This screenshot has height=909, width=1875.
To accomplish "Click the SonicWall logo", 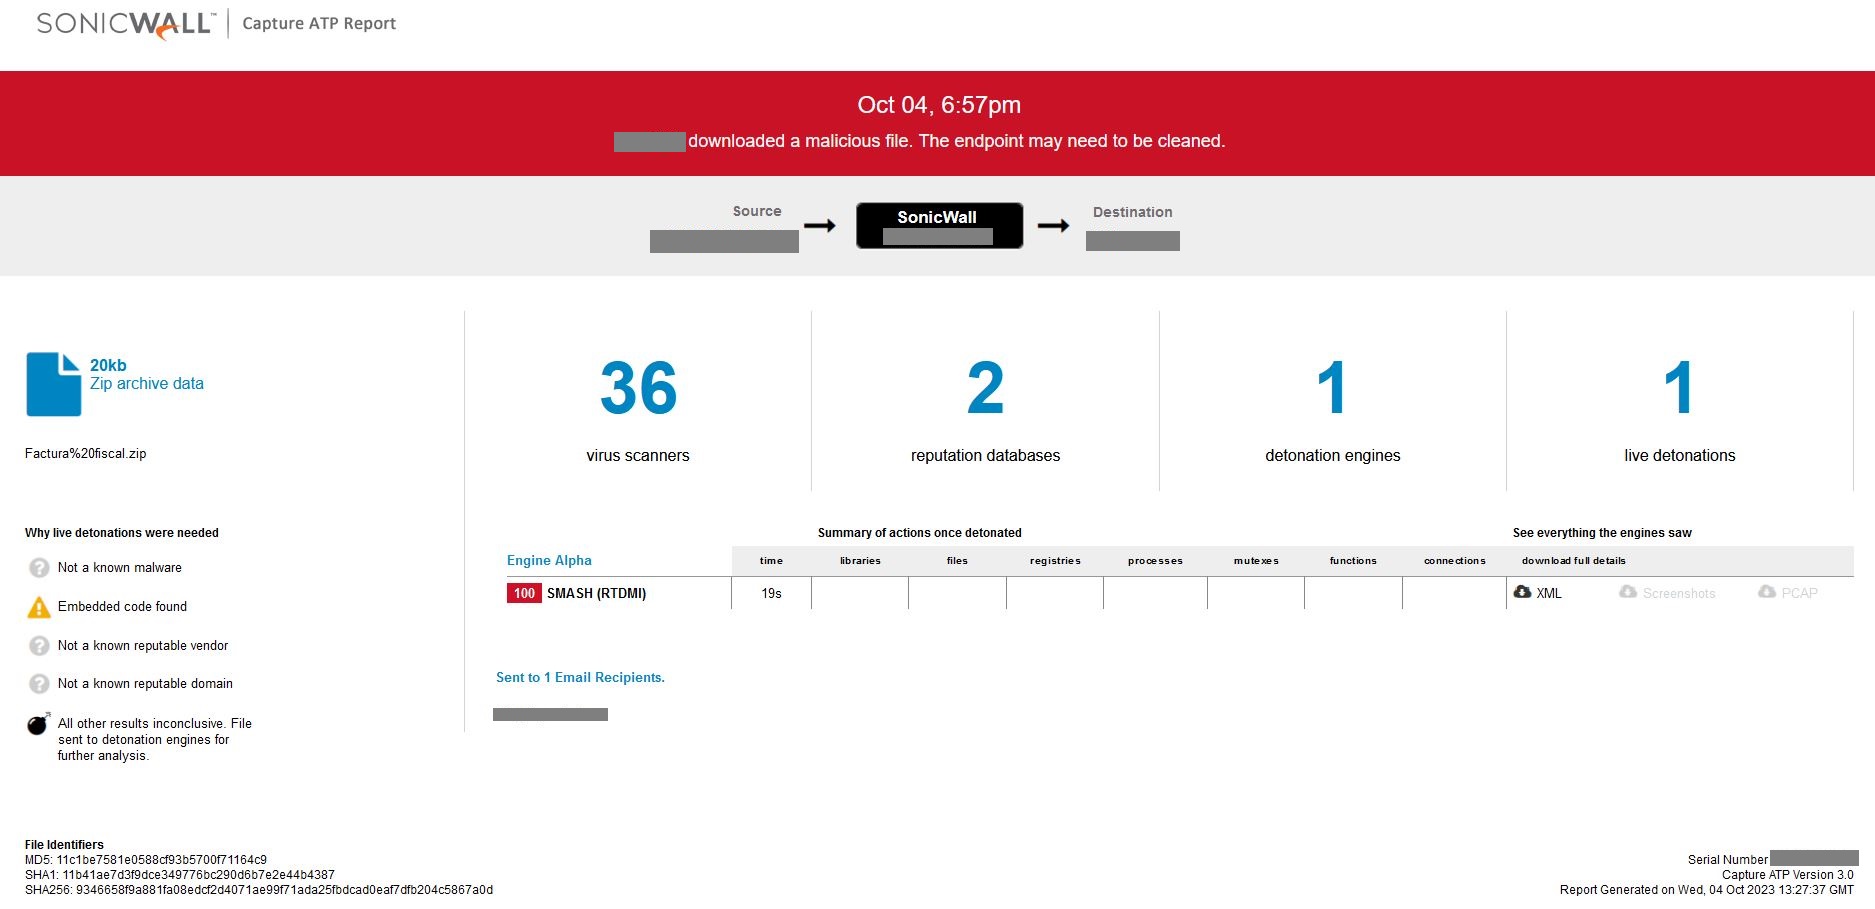I will pyautogui.click(x=126, y=24).
